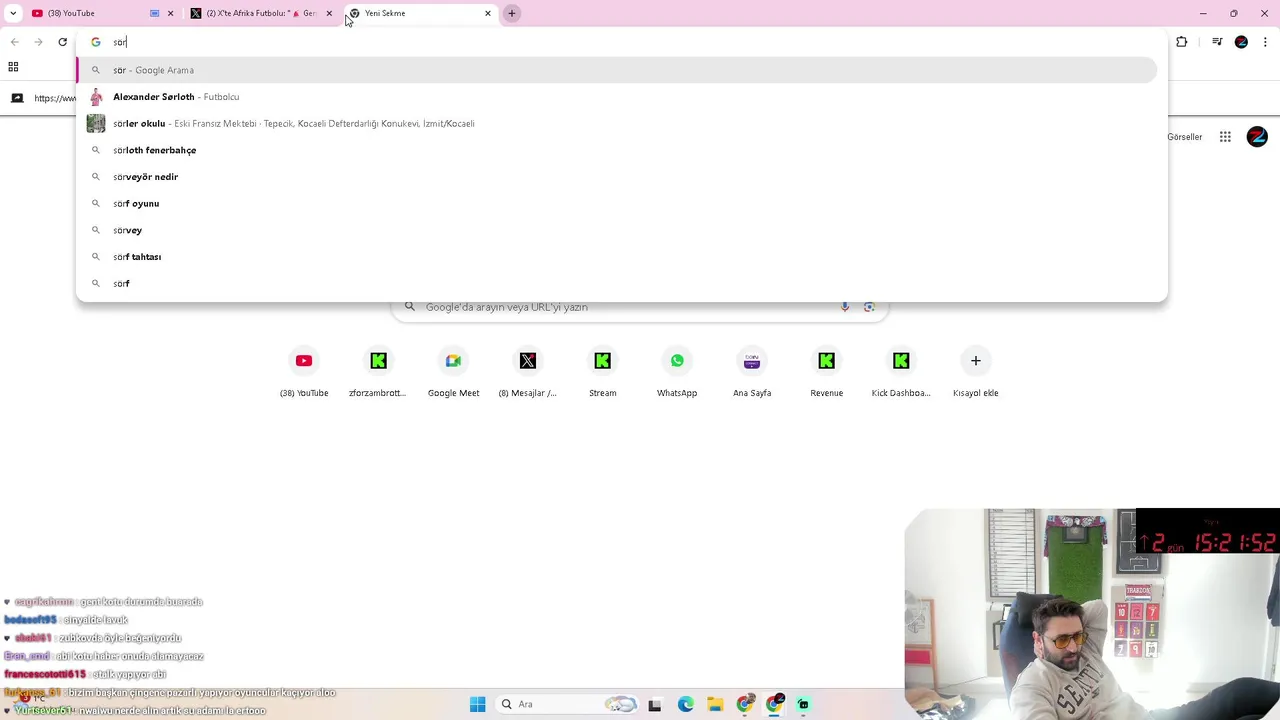Open Task View on taskbar
The image size is (1280, 720).
(655, 704)
